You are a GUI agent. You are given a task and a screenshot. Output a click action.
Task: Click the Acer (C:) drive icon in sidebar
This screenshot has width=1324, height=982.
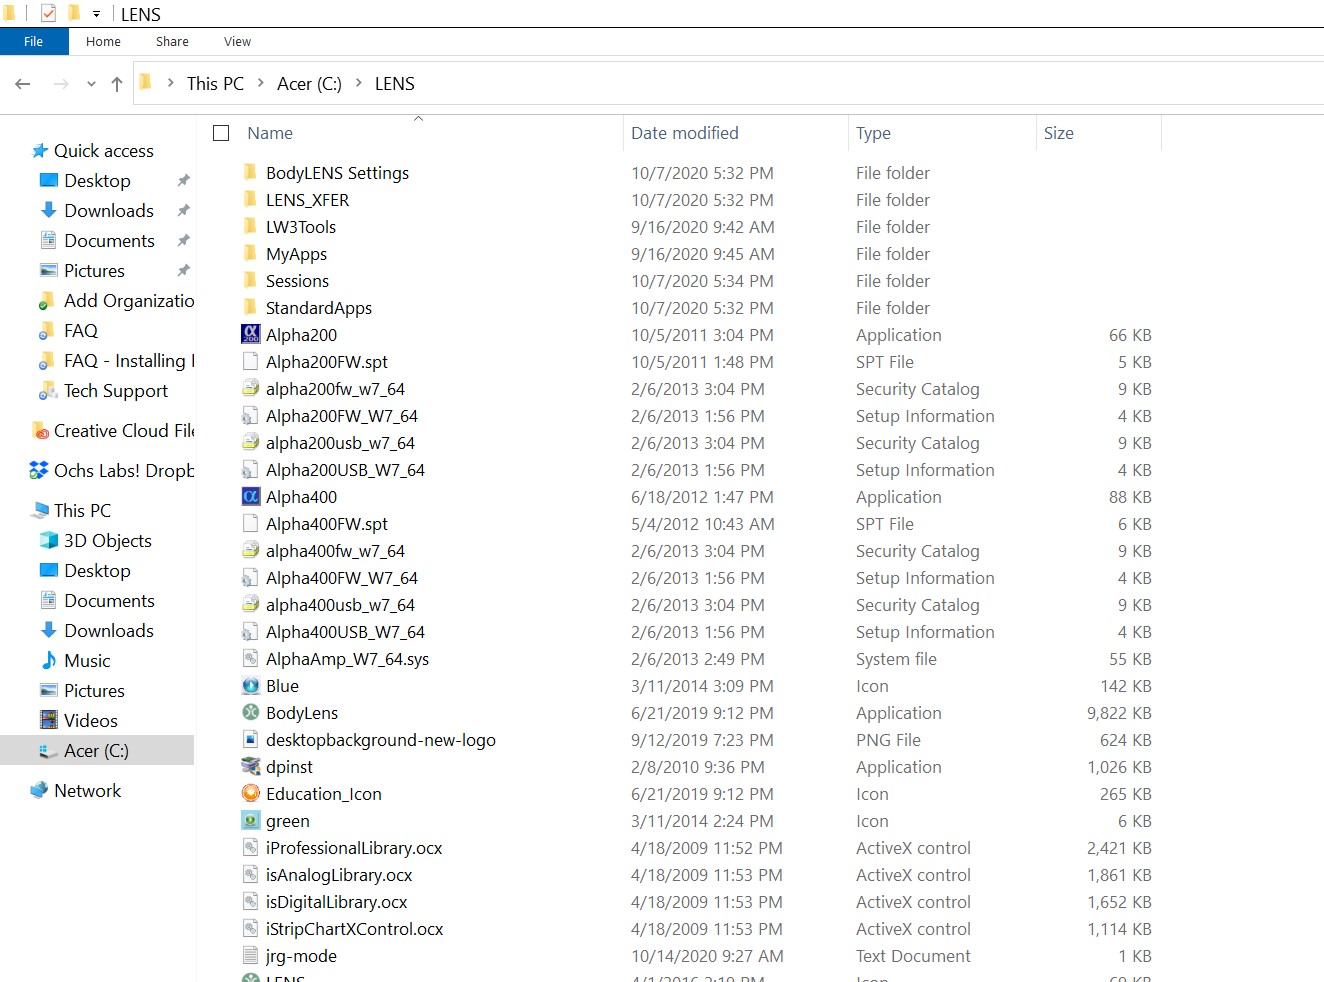[x=48, y=750]
